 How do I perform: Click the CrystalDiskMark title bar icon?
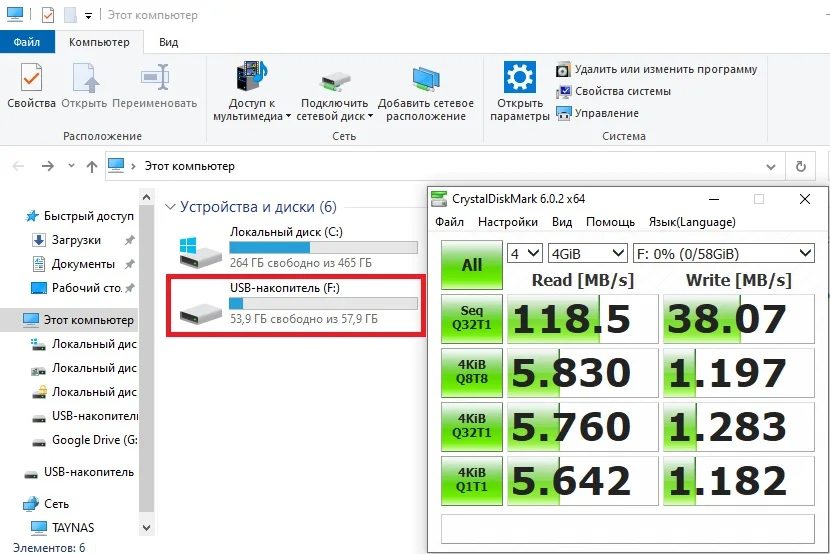tap(439, 199)
